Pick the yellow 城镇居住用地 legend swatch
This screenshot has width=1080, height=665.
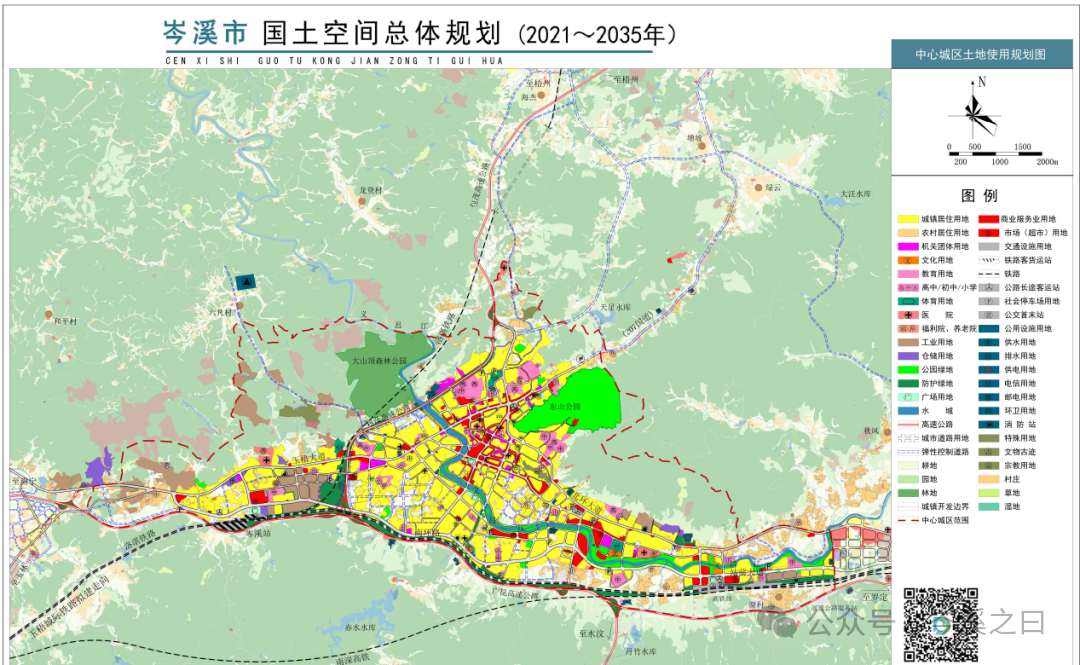point(908,219)
